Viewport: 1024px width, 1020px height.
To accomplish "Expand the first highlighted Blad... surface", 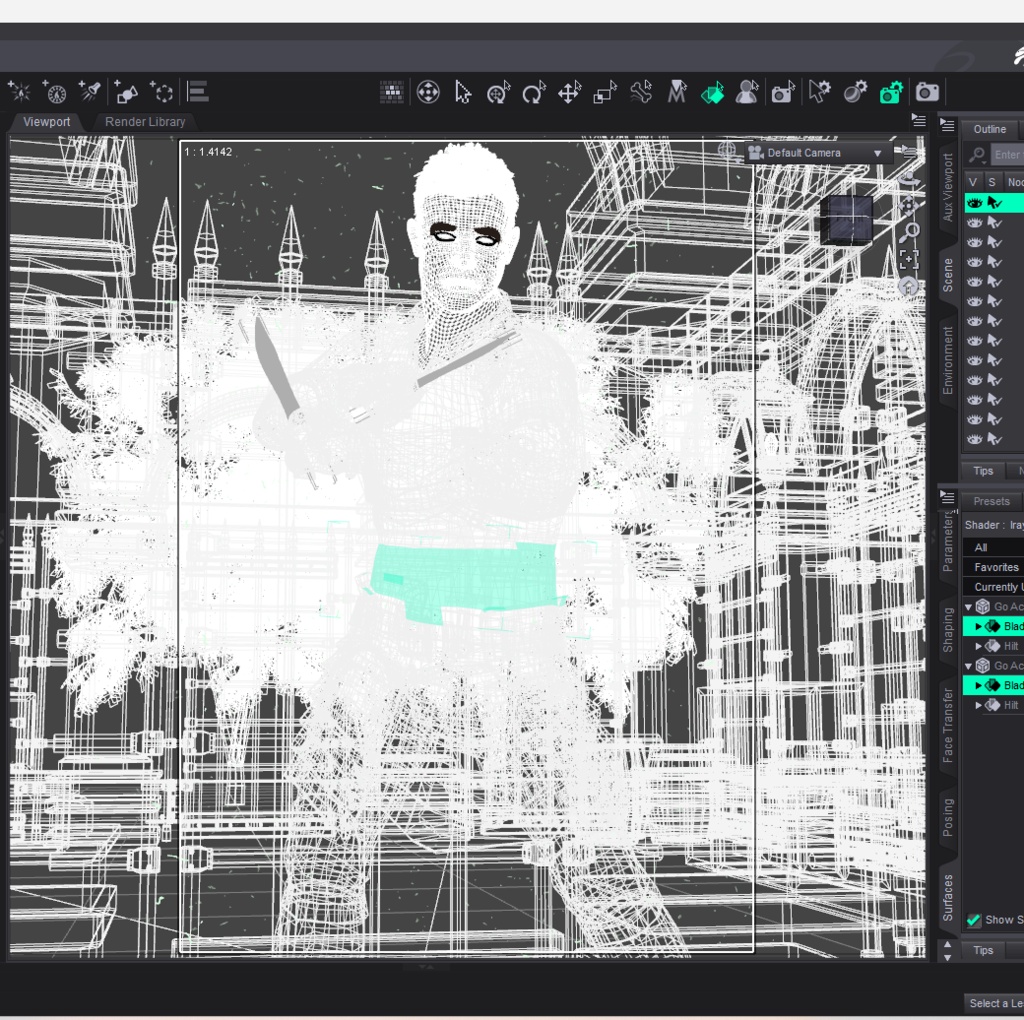I will [978, 626].
